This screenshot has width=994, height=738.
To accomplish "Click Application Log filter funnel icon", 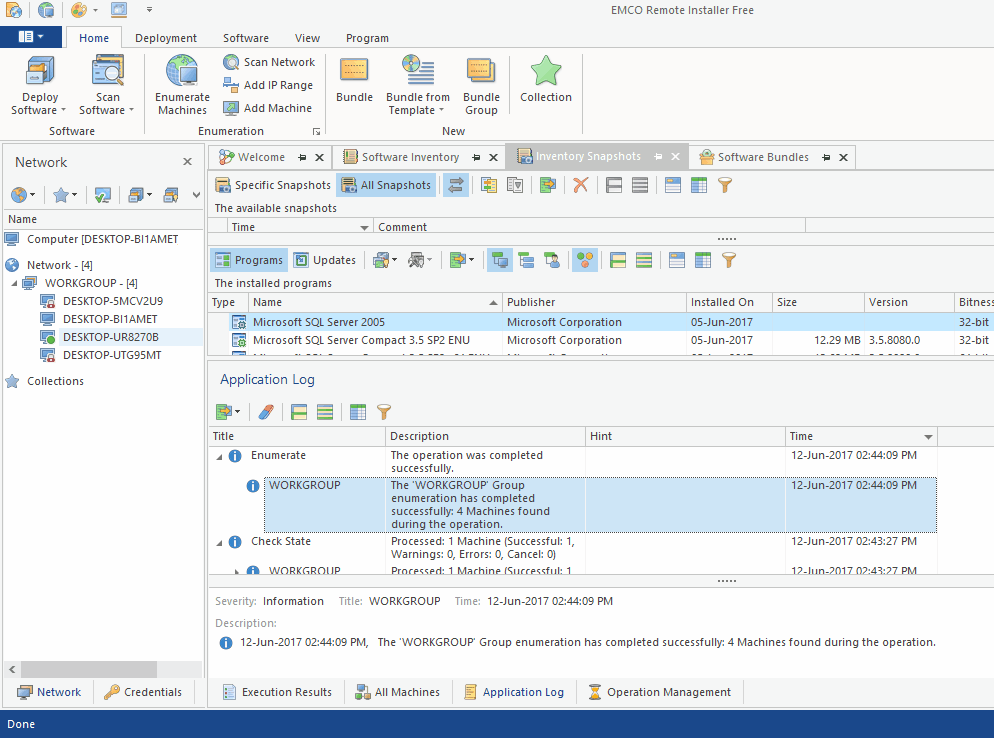I will pyautogui.click(x=384, y=412).
